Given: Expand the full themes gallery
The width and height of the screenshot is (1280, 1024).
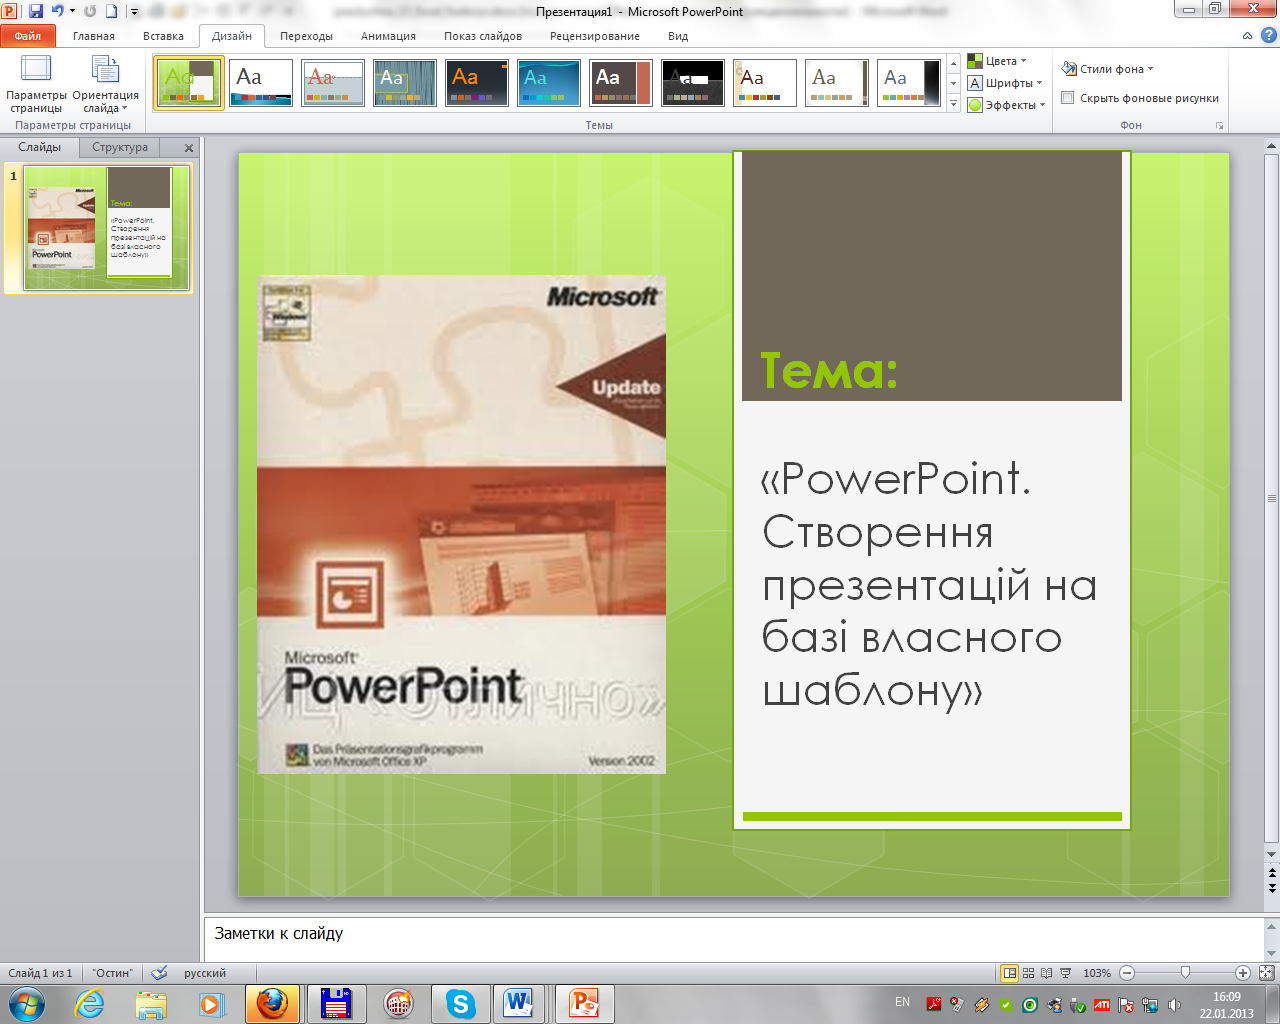Looking at the screenshot, I should pyautogui.click(x=953, y=103).
